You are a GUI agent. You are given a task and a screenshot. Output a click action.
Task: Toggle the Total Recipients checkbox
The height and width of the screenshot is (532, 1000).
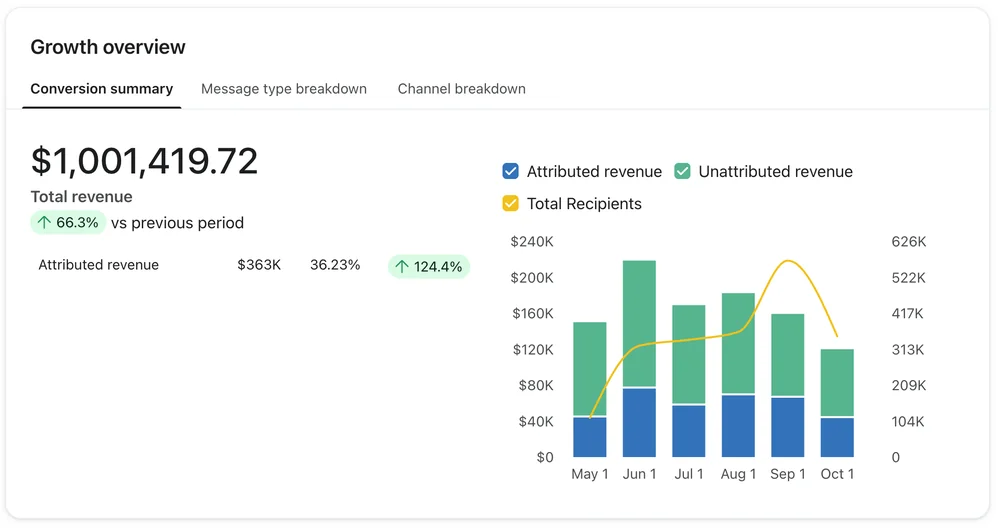coord(510,203)
